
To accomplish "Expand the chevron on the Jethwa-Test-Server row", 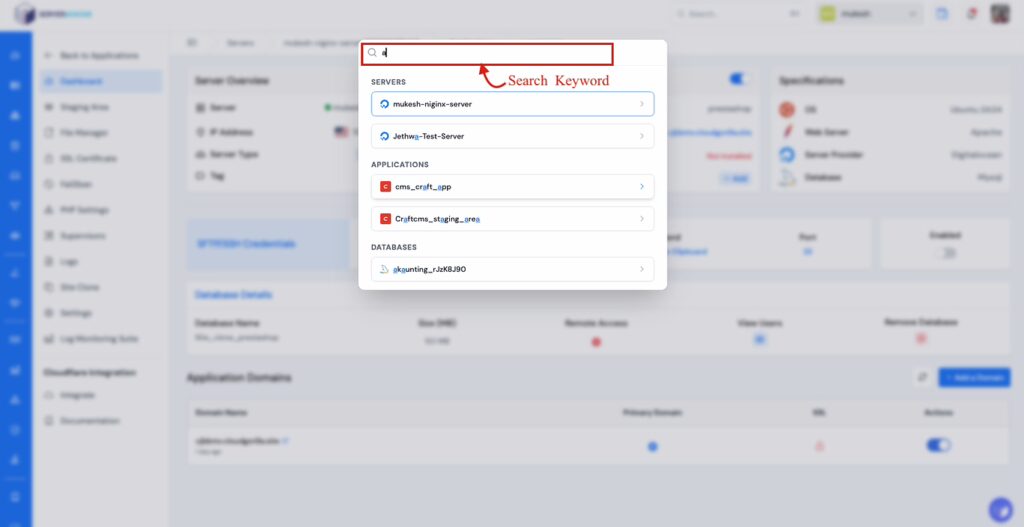I will (642, 136).
